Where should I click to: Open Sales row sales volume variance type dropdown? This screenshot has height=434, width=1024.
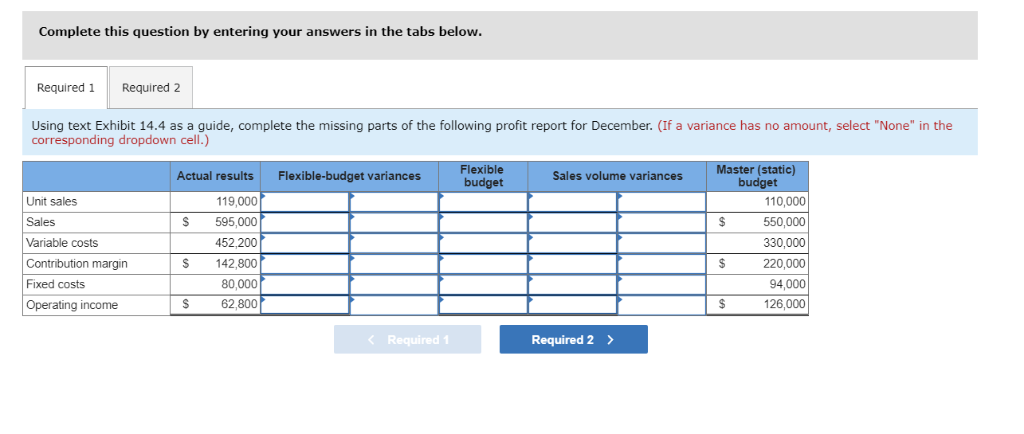tap(662, 222)
